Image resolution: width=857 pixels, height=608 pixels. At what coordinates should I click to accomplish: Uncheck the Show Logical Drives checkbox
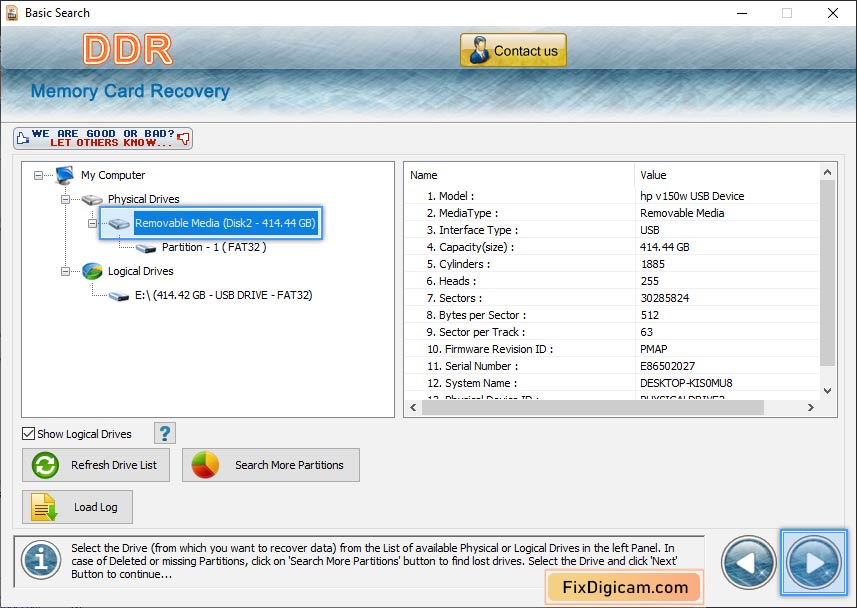click(x=28, y=434)
